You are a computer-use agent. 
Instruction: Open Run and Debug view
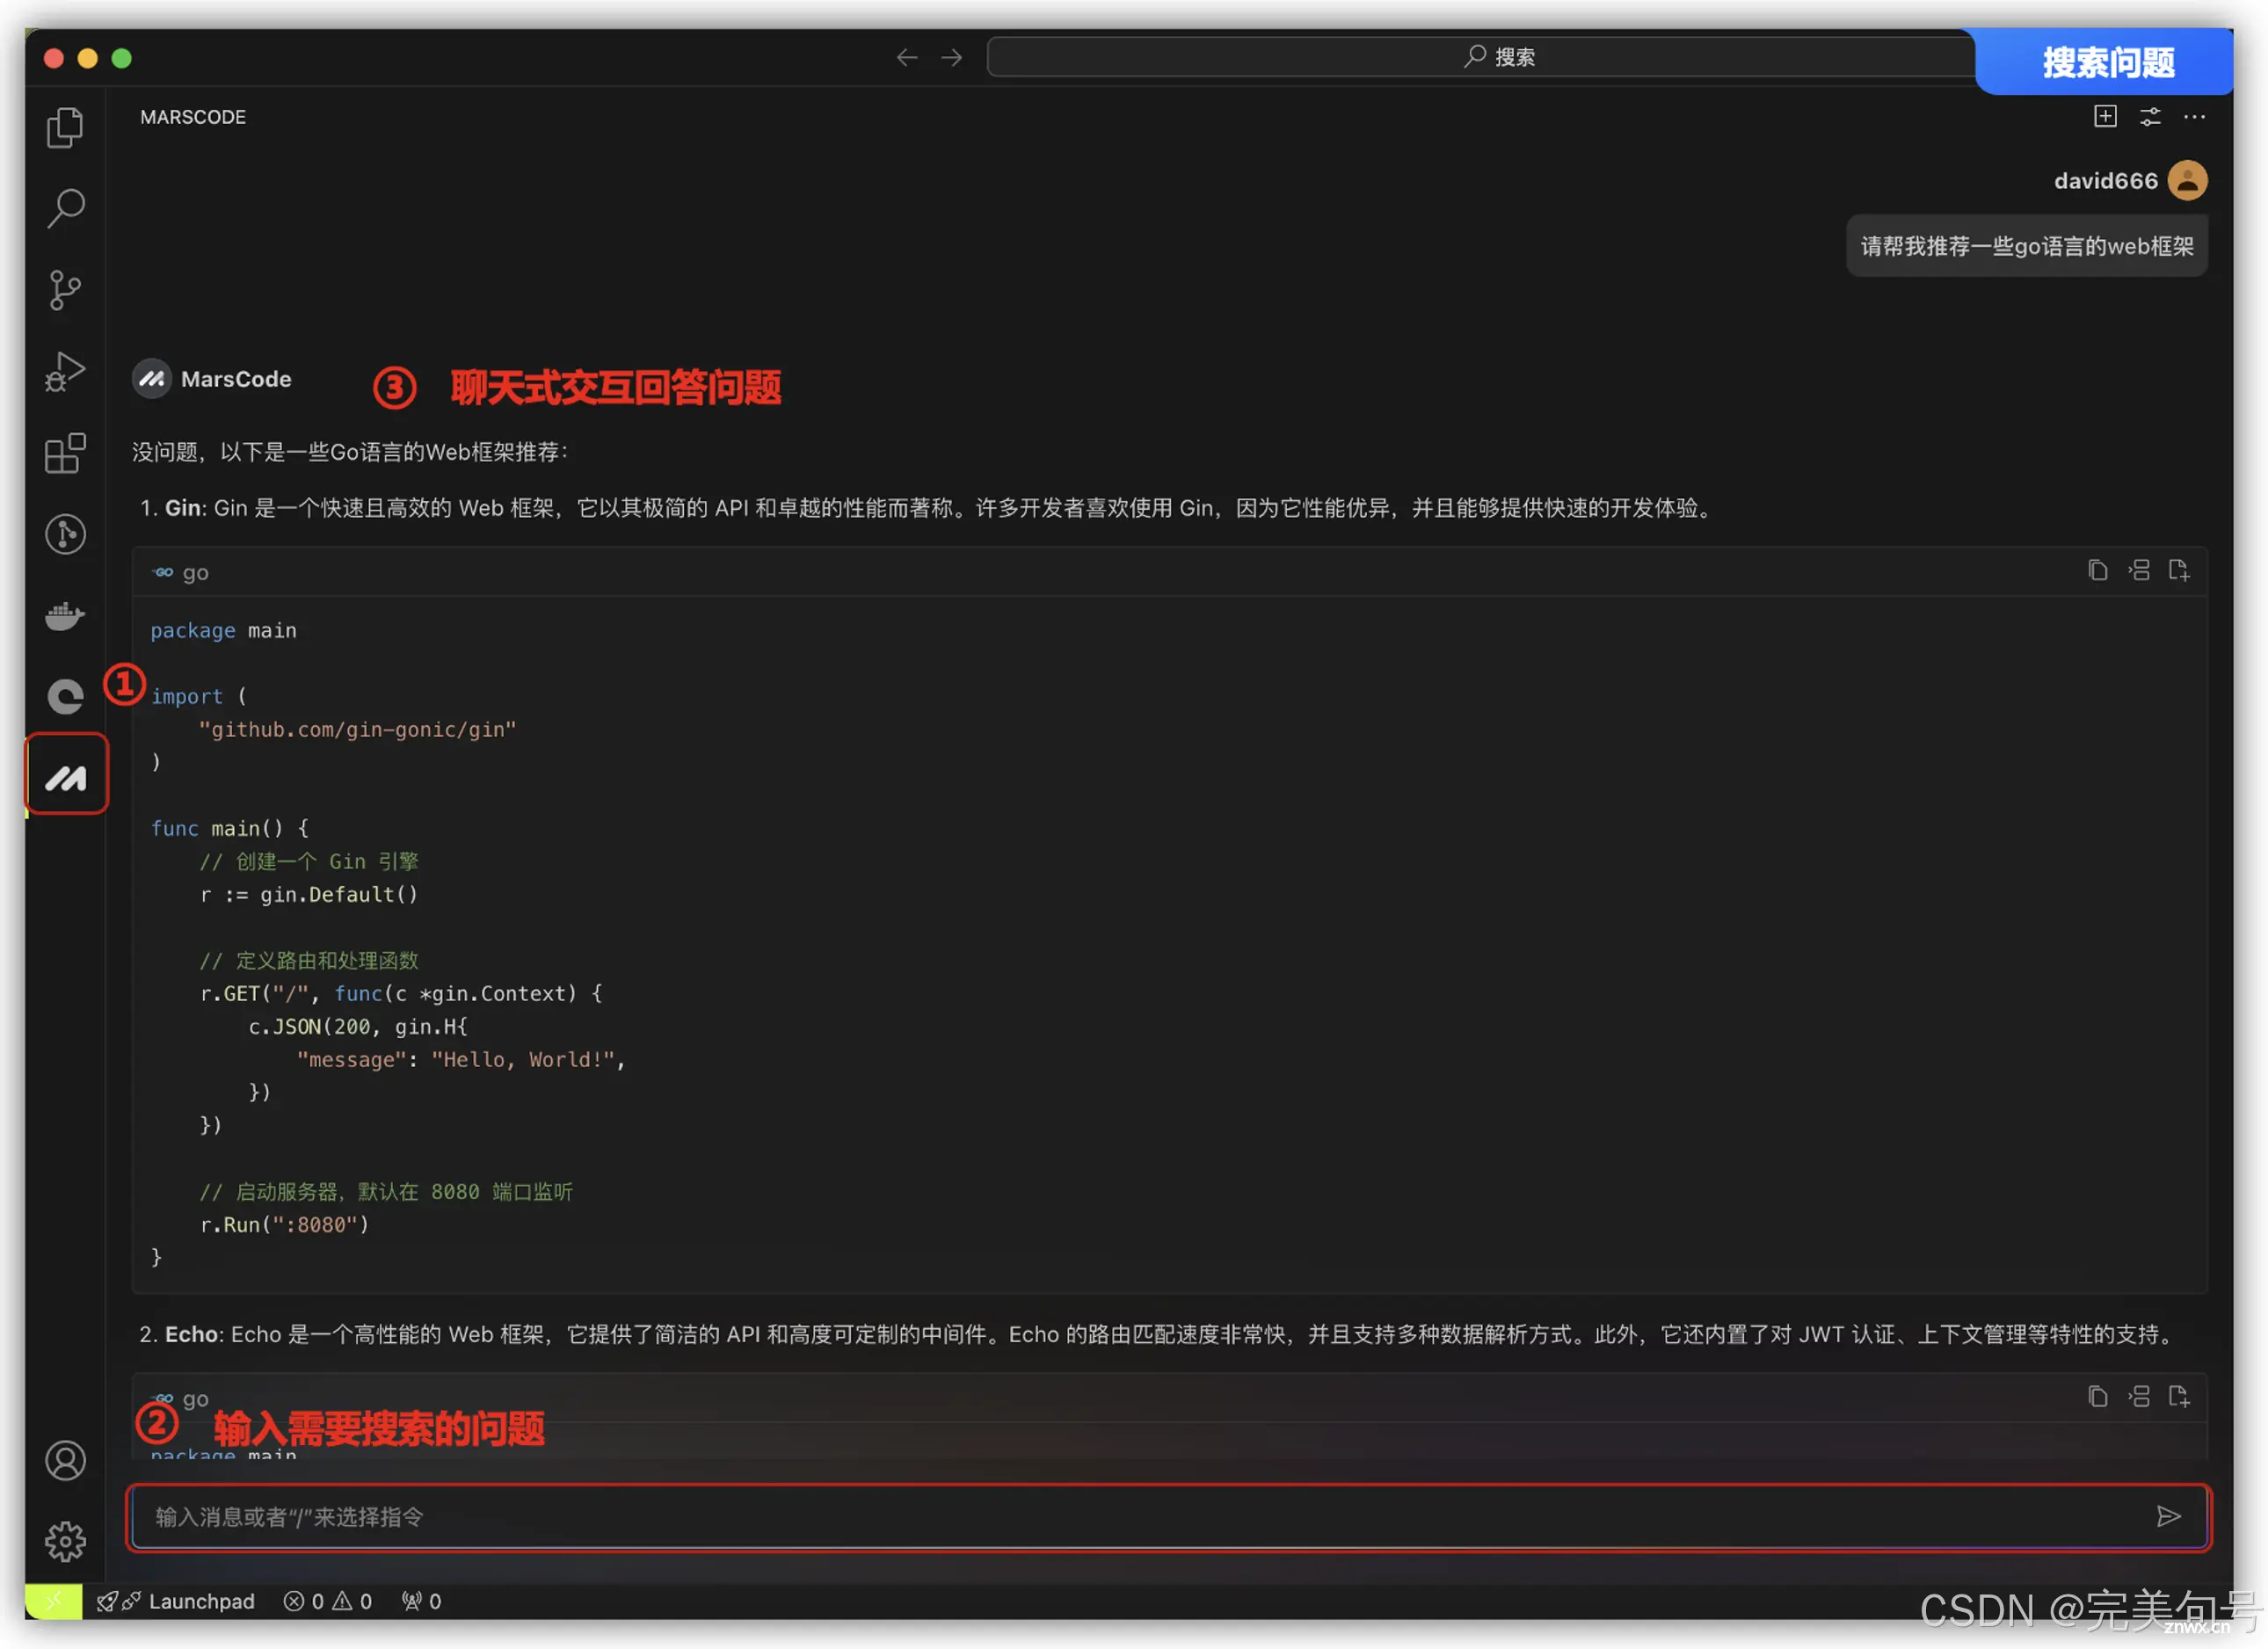(x=65, y=372)
